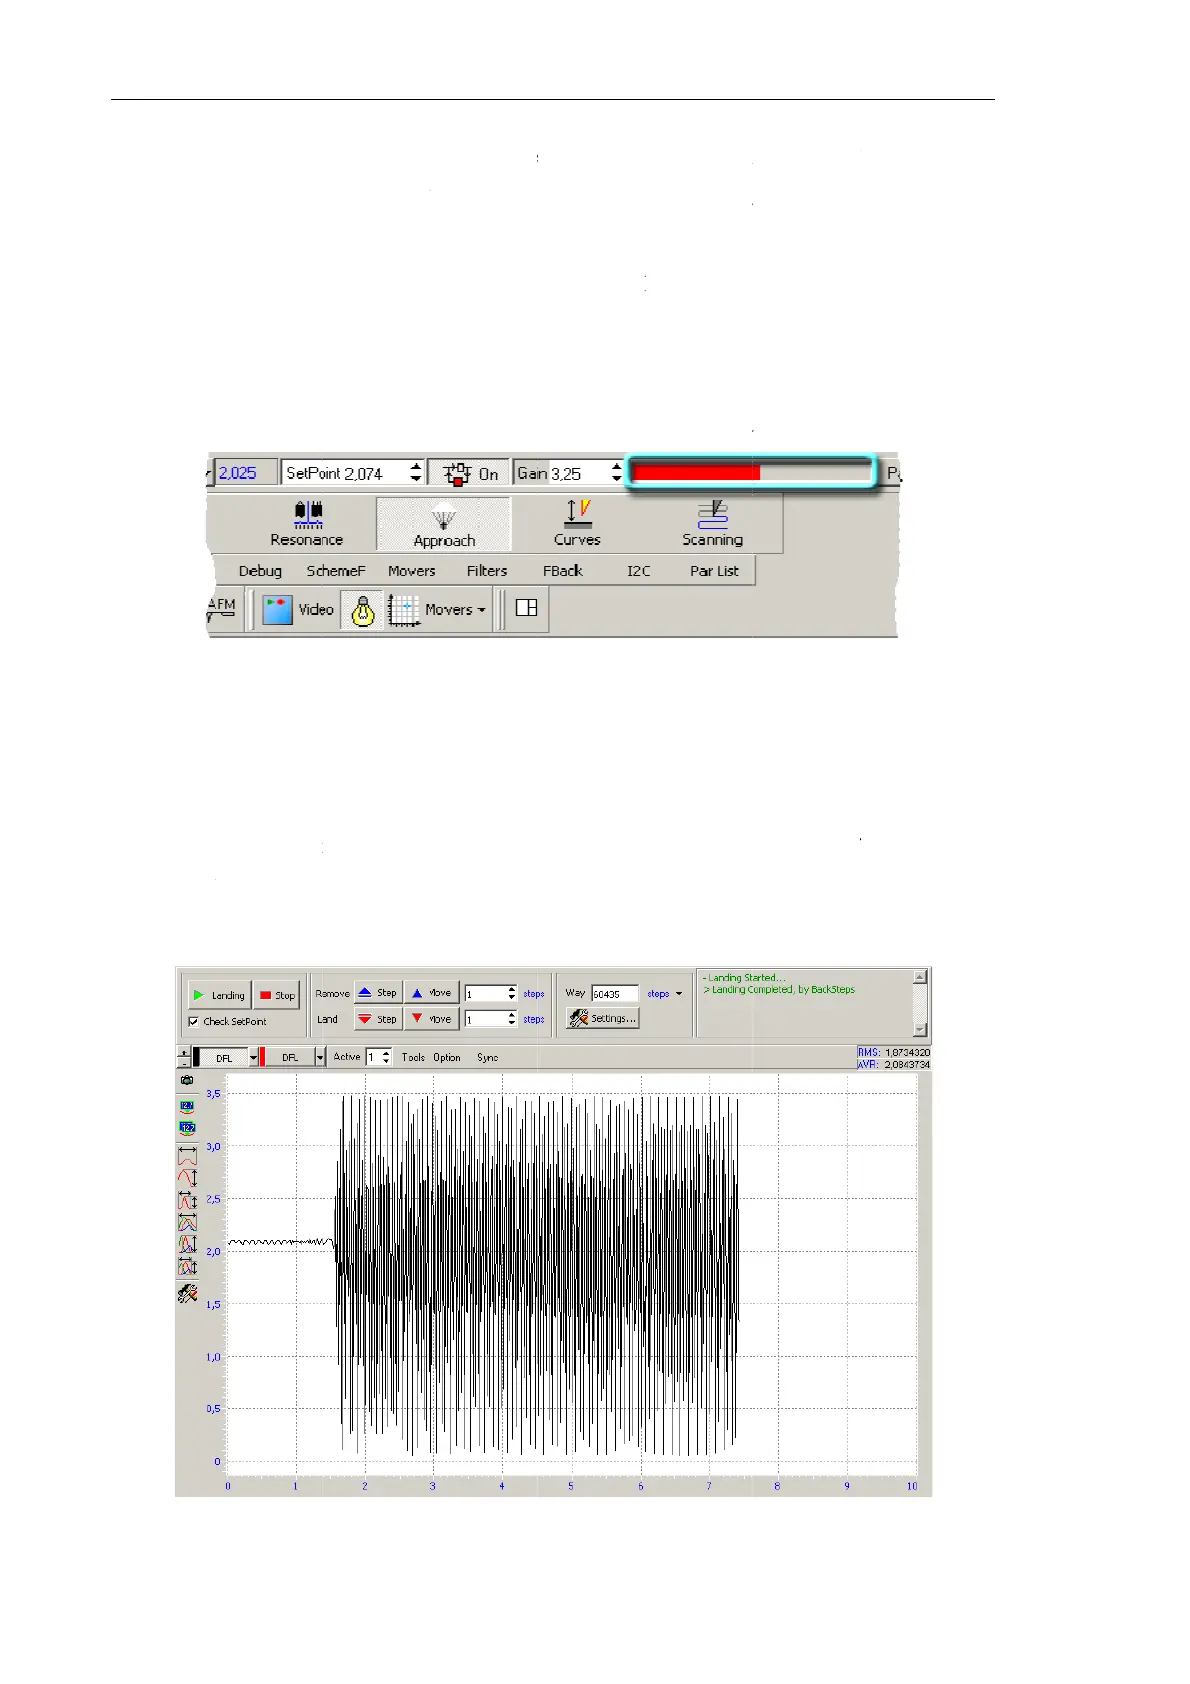Expand the Movers toolbar dropdown
This screenshot has width=1190, height=1684.
[x=481, y=610]
